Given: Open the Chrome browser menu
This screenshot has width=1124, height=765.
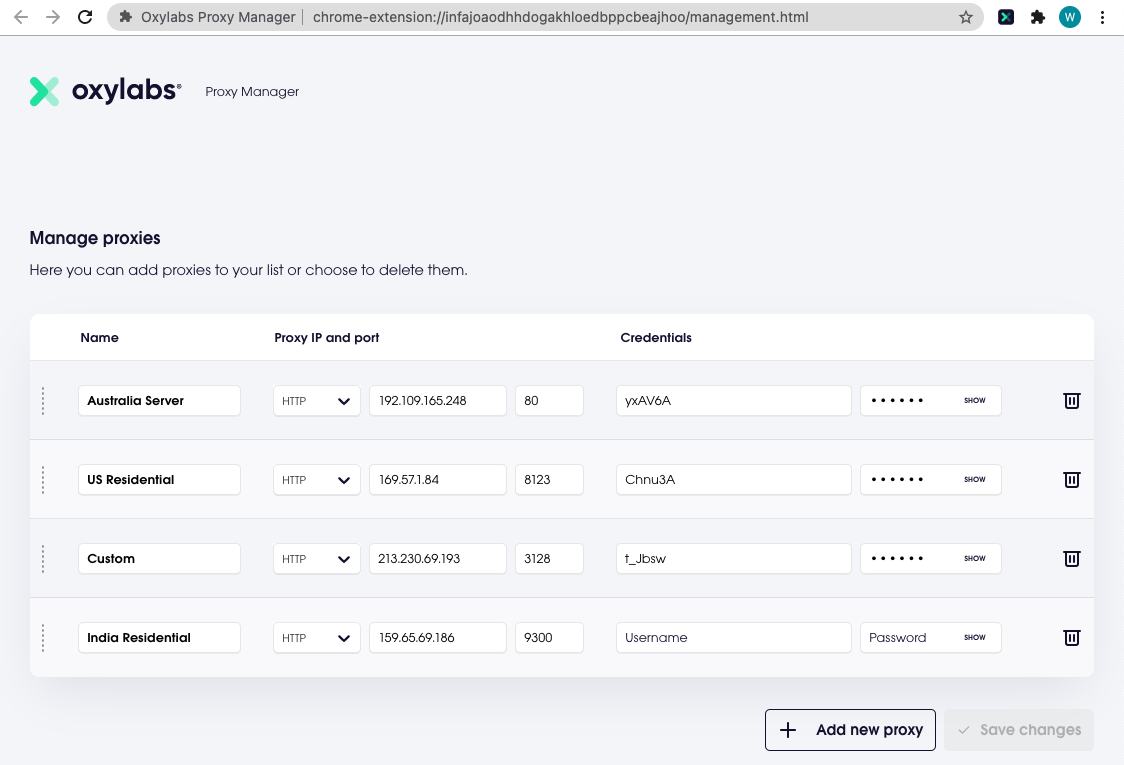Looking at the screenshot, I should pos(1103,17).
